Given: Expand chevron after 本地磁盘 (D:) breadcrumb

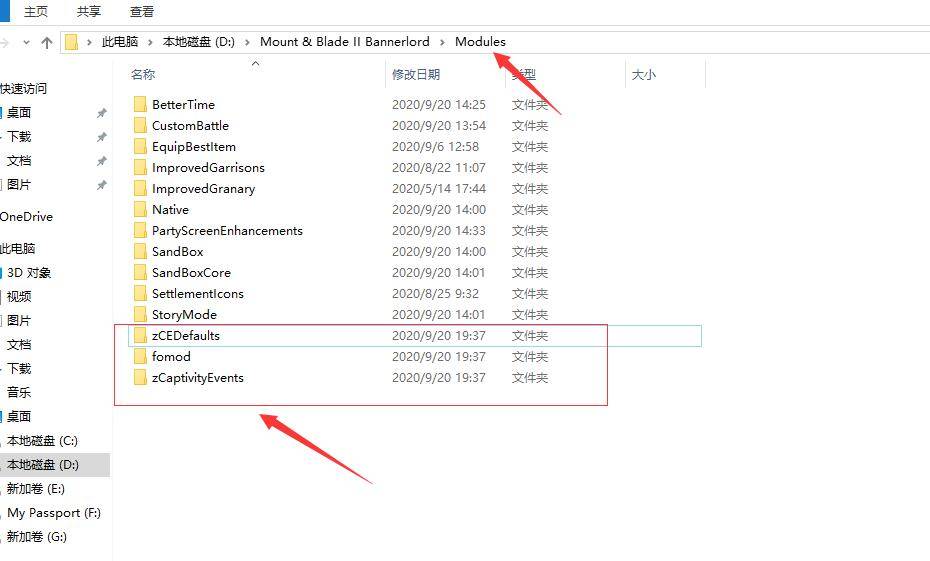Looking at the screenshot, I should (247, 42).
